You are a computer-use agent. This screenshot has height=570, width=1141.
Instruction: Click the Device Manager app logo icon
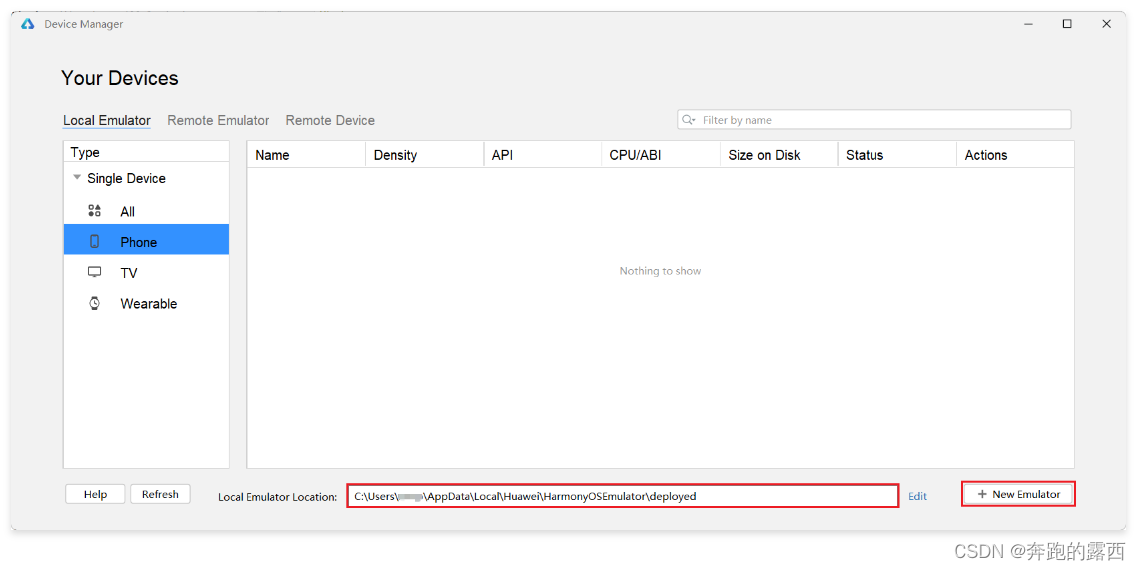(x=28, y=24)
